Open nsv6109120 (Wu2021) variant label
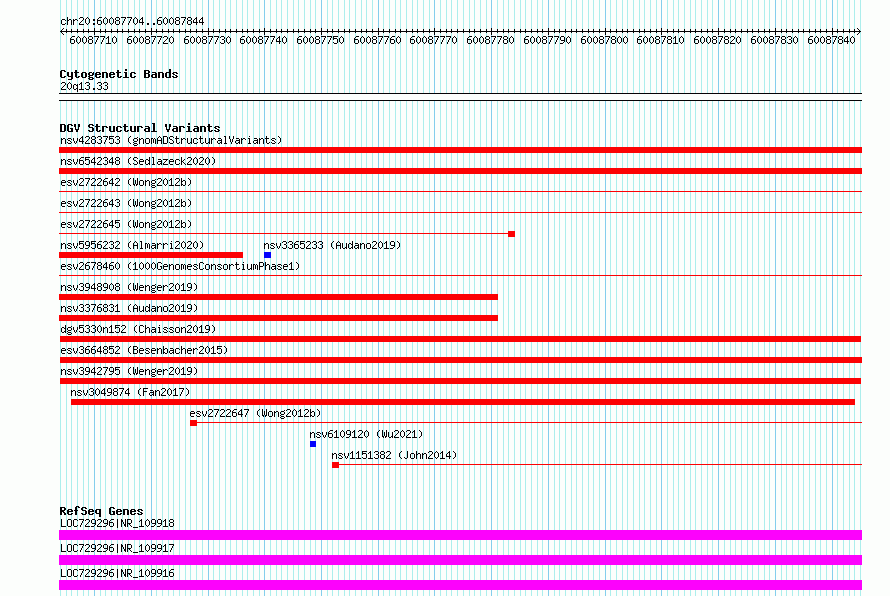The image size is (890, 596). [x=366, y=434]
